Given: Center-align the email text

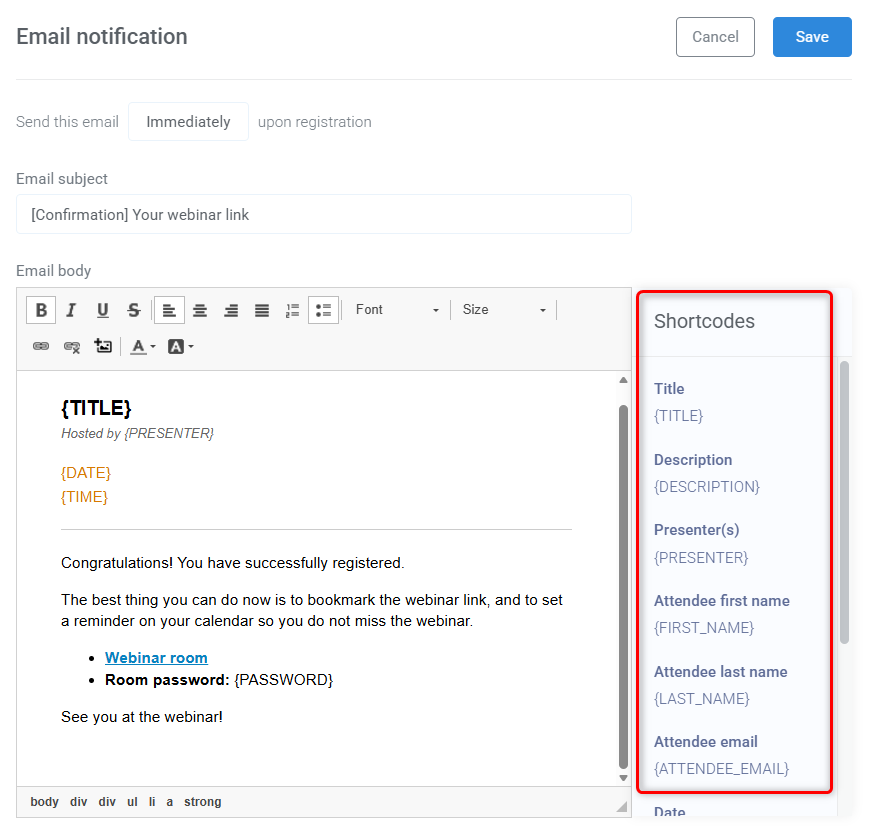Looking at the screenshot, I should (199, 310).
